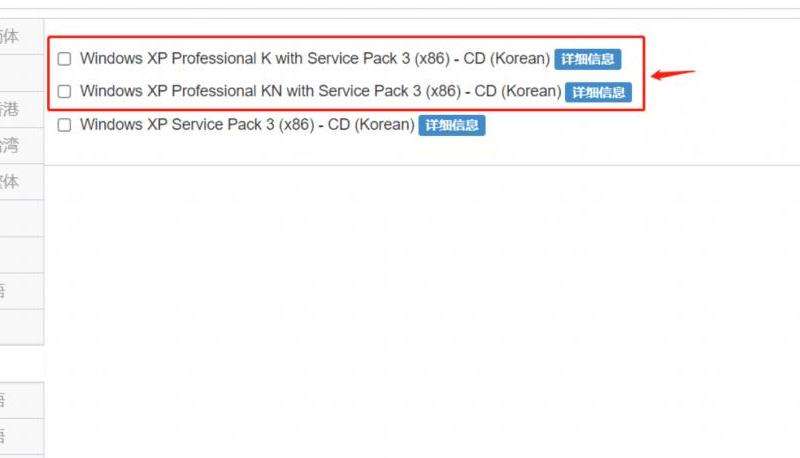Select the blank tab just above the upper 语 tab
This screenshot has width=800, height=458.
(21, 255)
